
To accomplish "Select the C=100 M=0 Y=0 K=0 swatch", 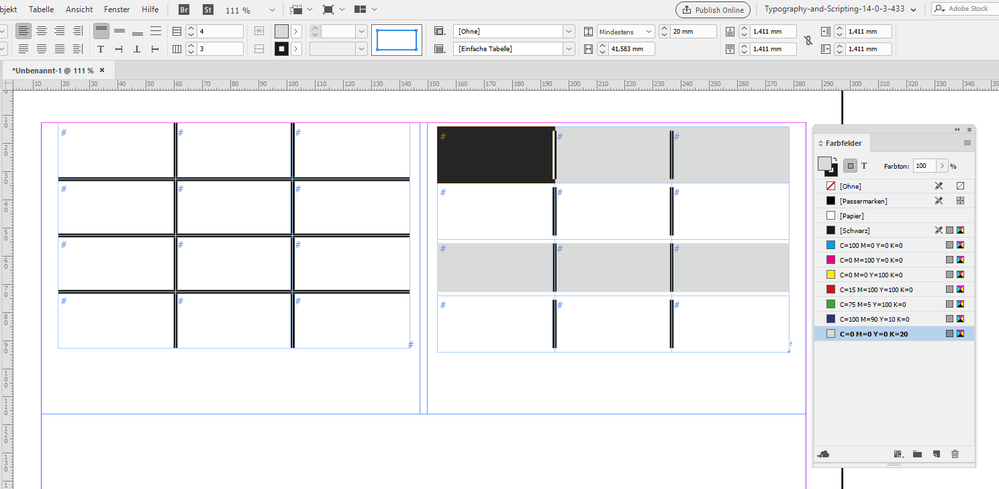I will coord(894,245).
